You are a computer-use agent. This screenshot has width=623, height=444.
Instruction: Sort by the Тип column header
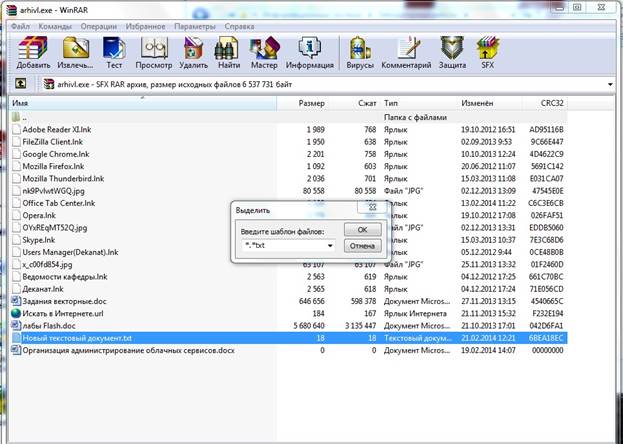click(x=419, y=103)
